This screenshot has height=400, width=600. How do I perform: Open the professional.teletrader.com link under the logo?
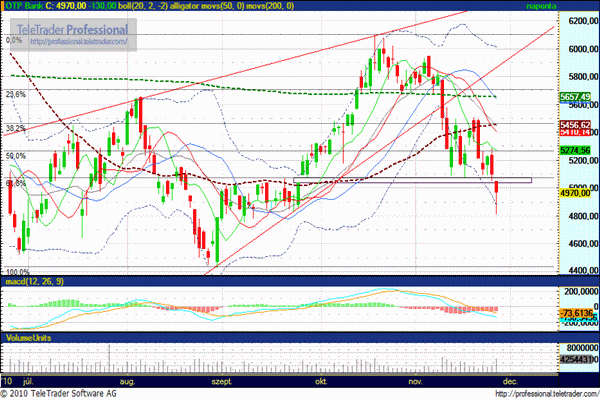(x=82, y=43)
